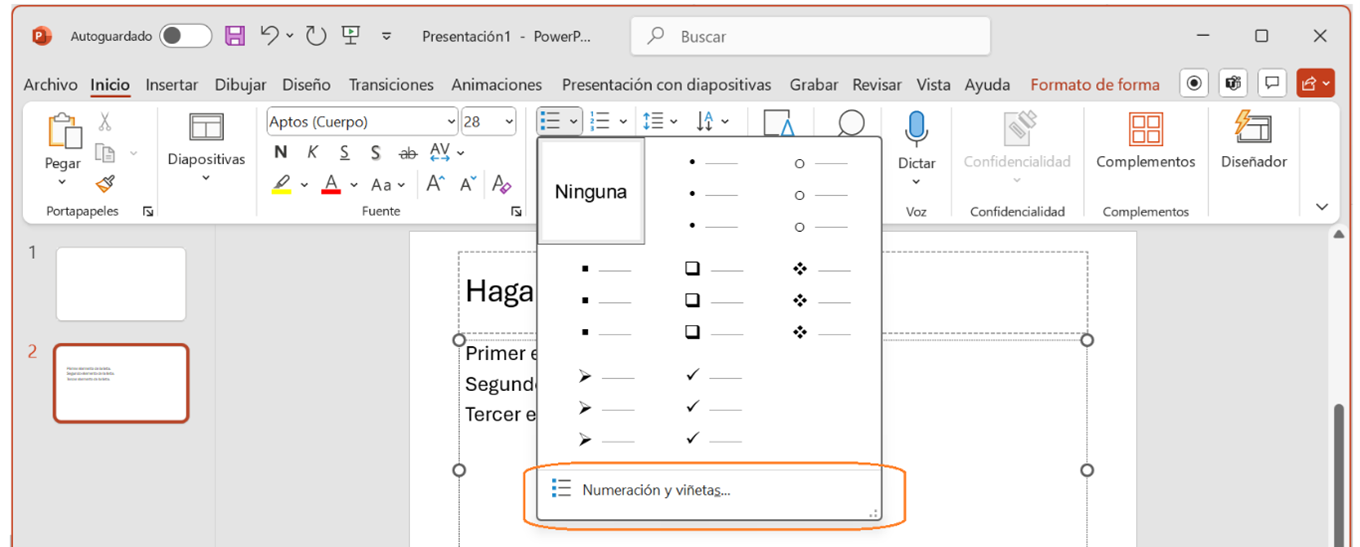The image size is (1360, 547).
Task: Click the red font color button
Action: point(331,185)
